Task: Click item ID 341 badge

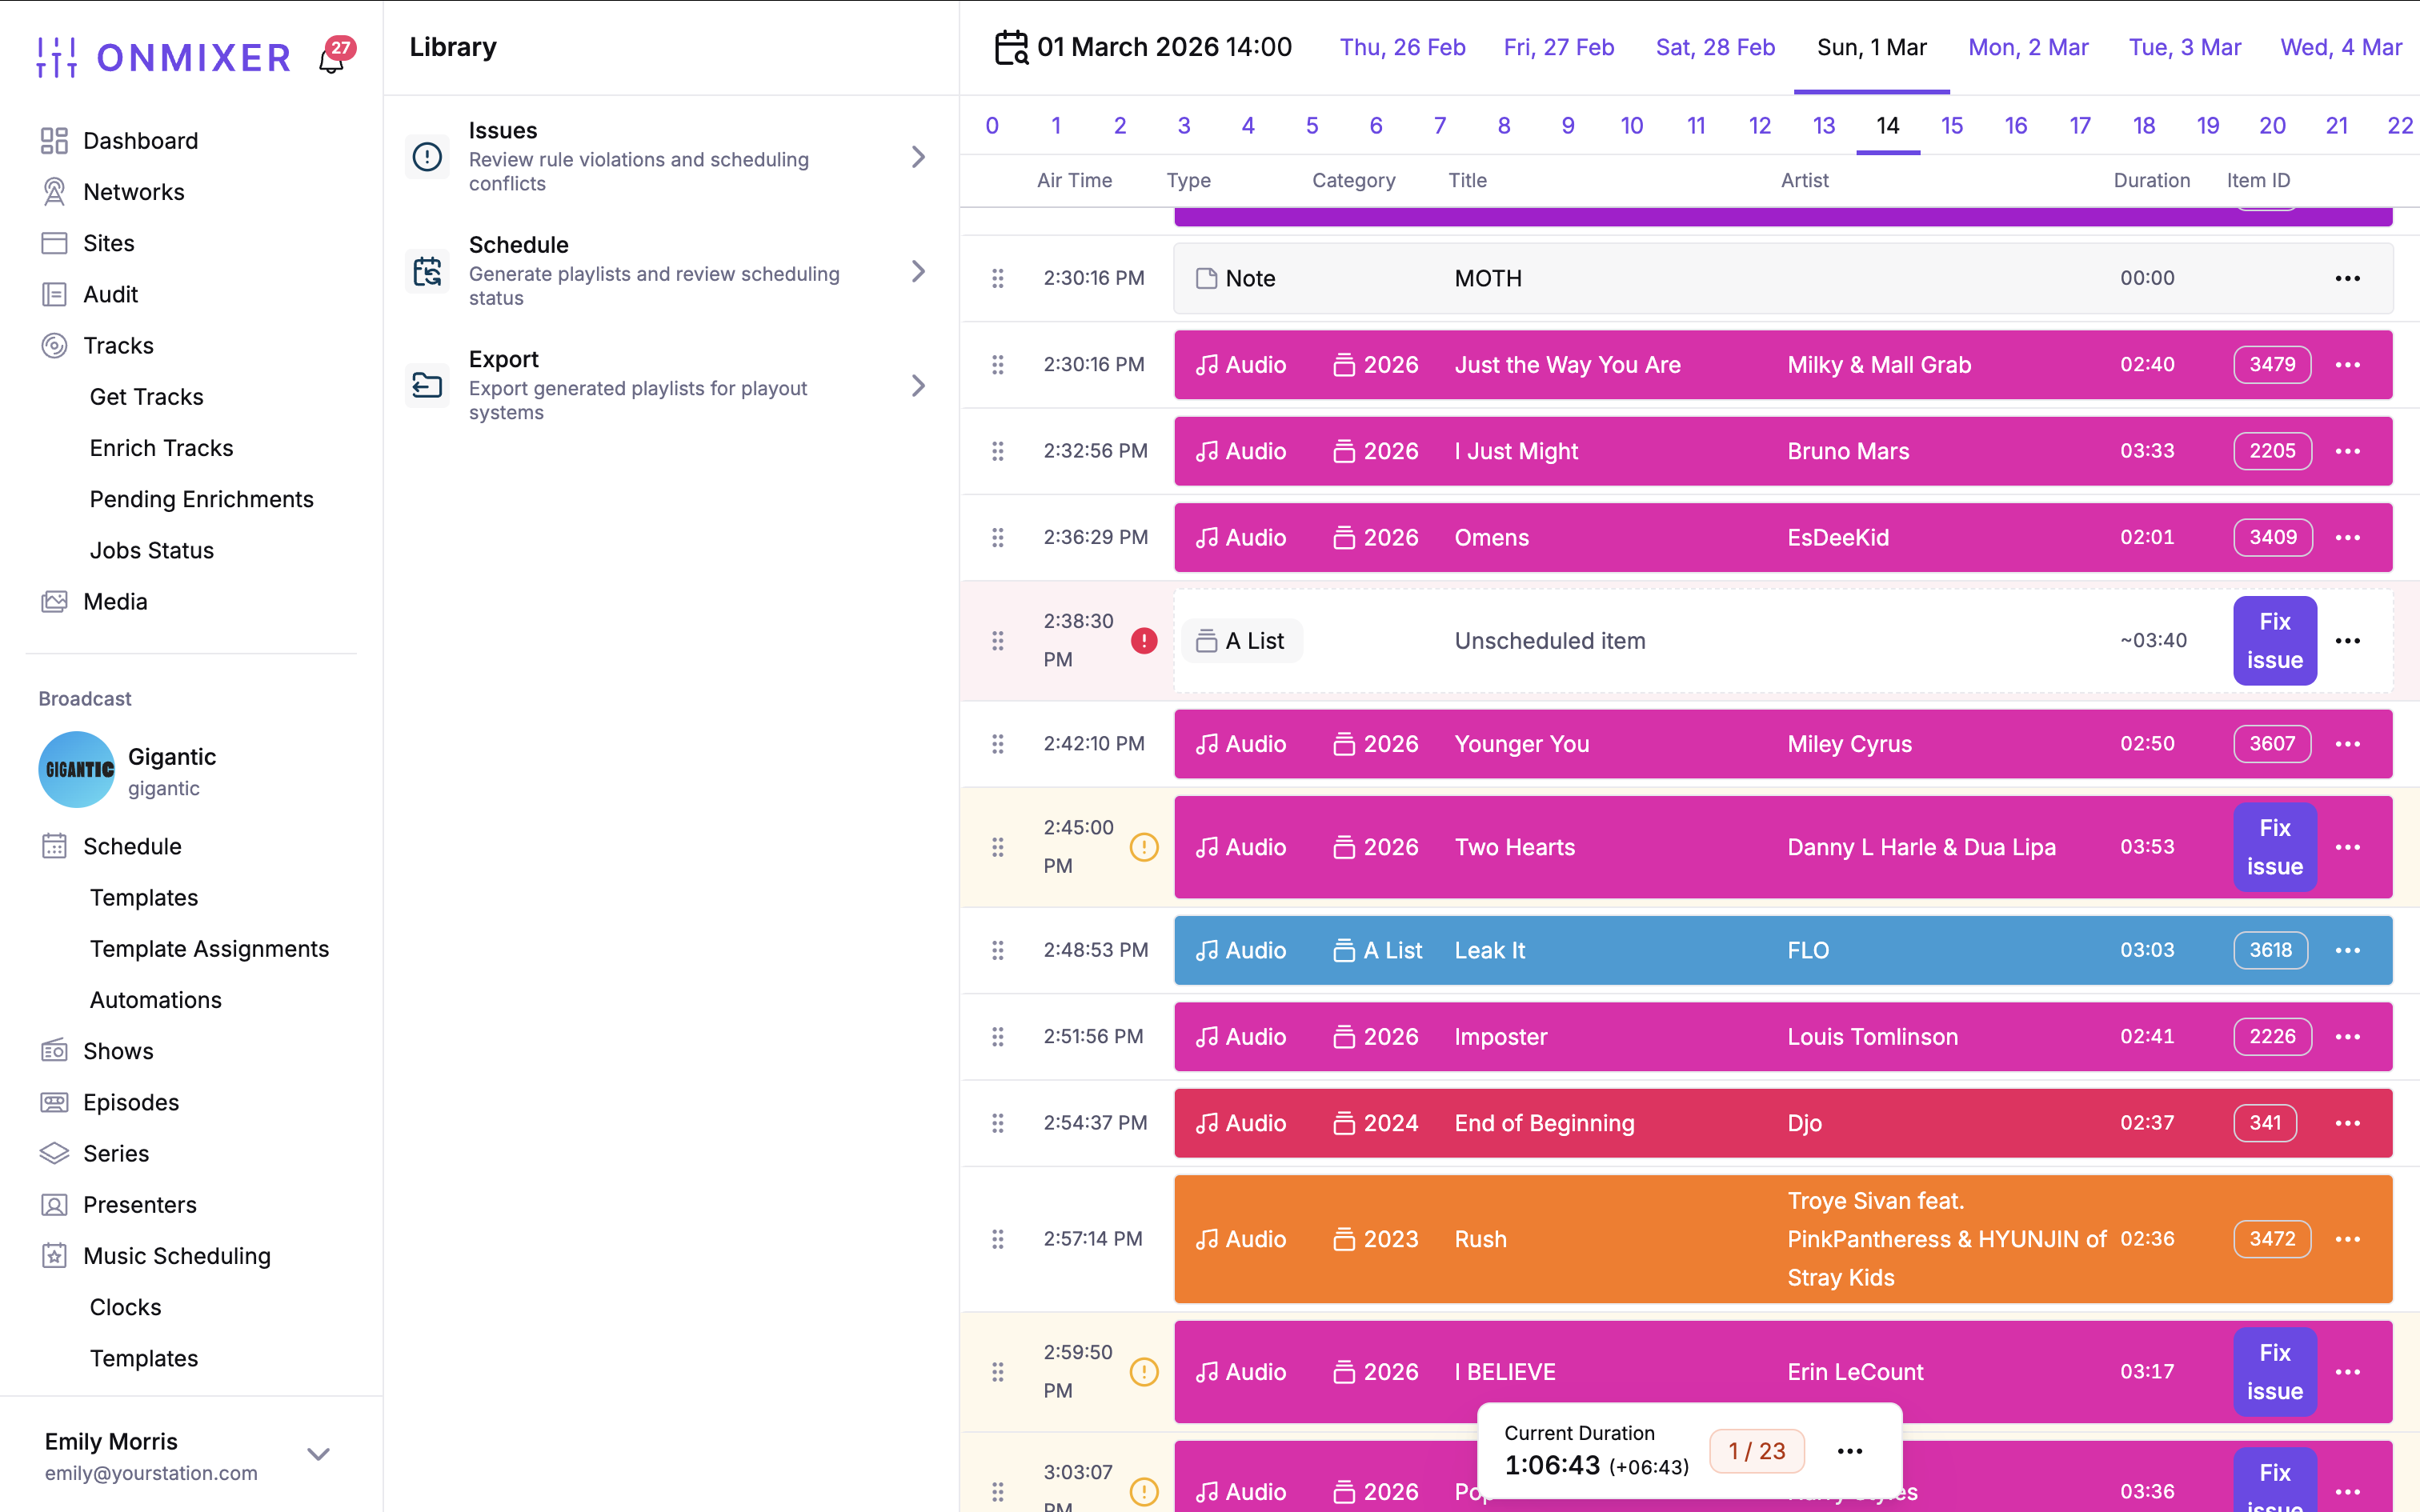Action: click(x=2265, y=1123)
